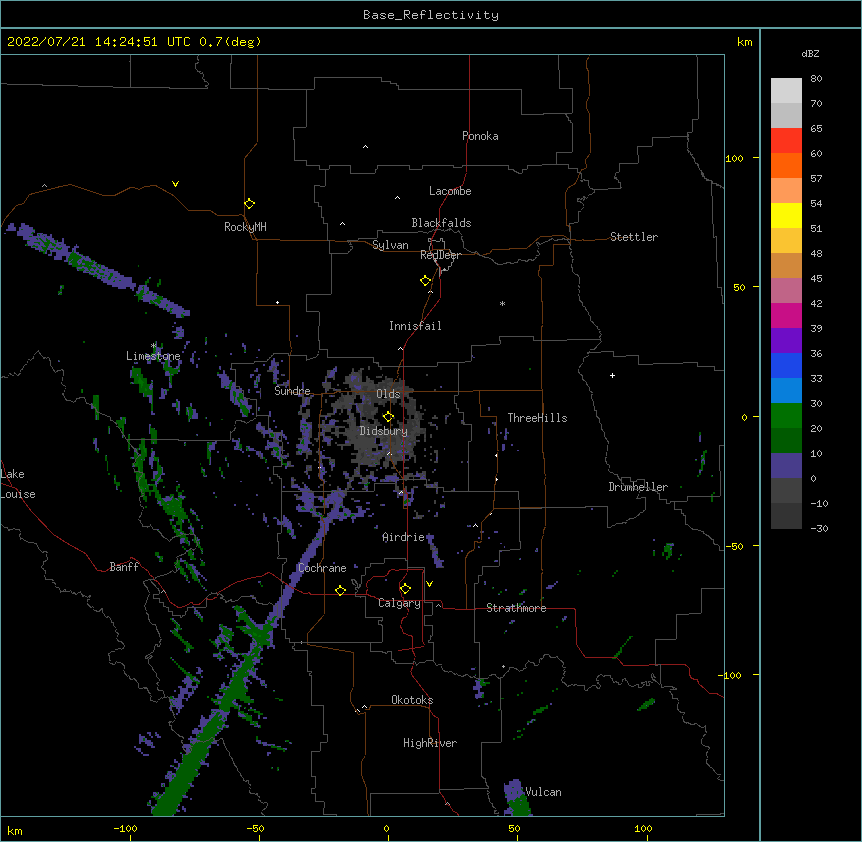Click the Calgary city label

(399, 603)
